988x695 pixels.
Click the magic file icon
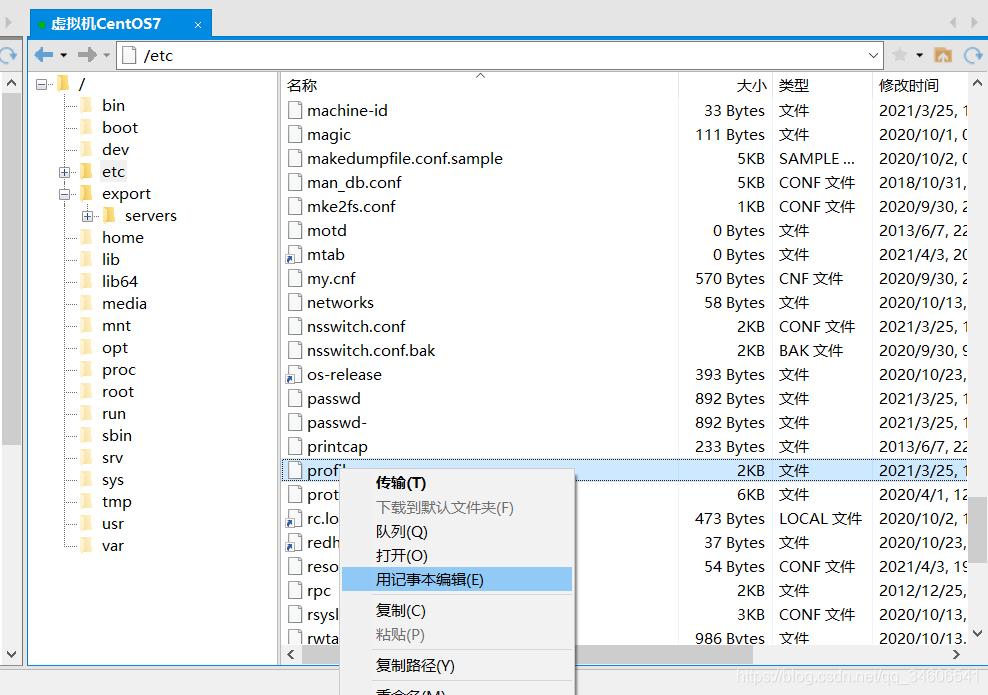coord(294,134)
